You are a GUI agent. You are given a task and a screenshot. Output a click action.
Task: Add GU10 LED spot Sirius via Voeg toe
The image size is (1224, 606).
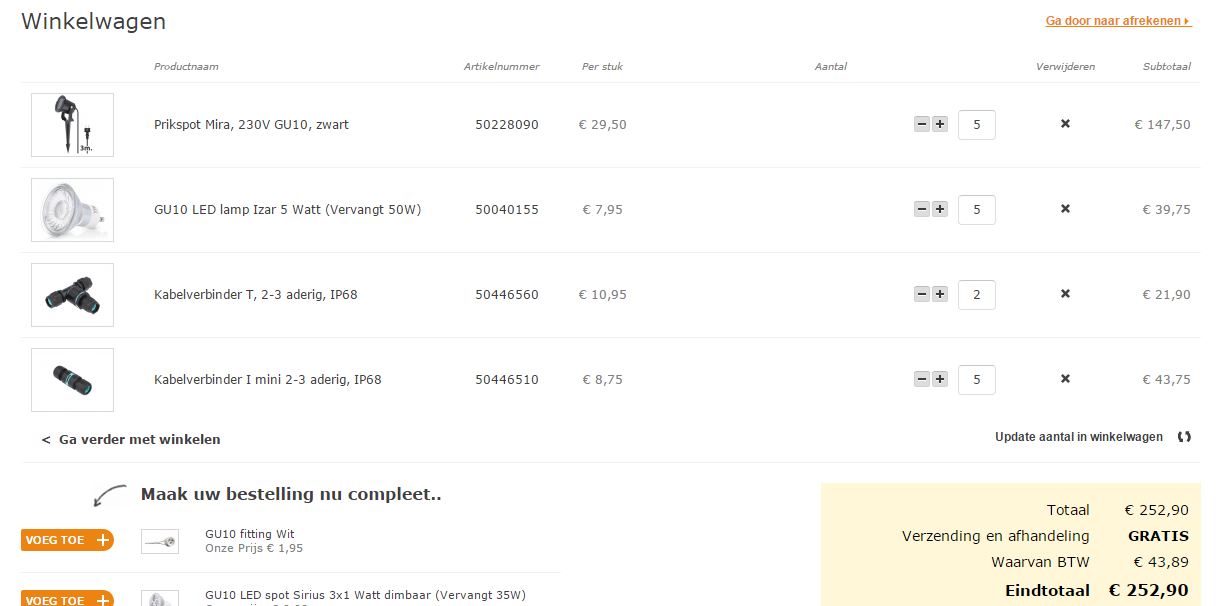67,599
